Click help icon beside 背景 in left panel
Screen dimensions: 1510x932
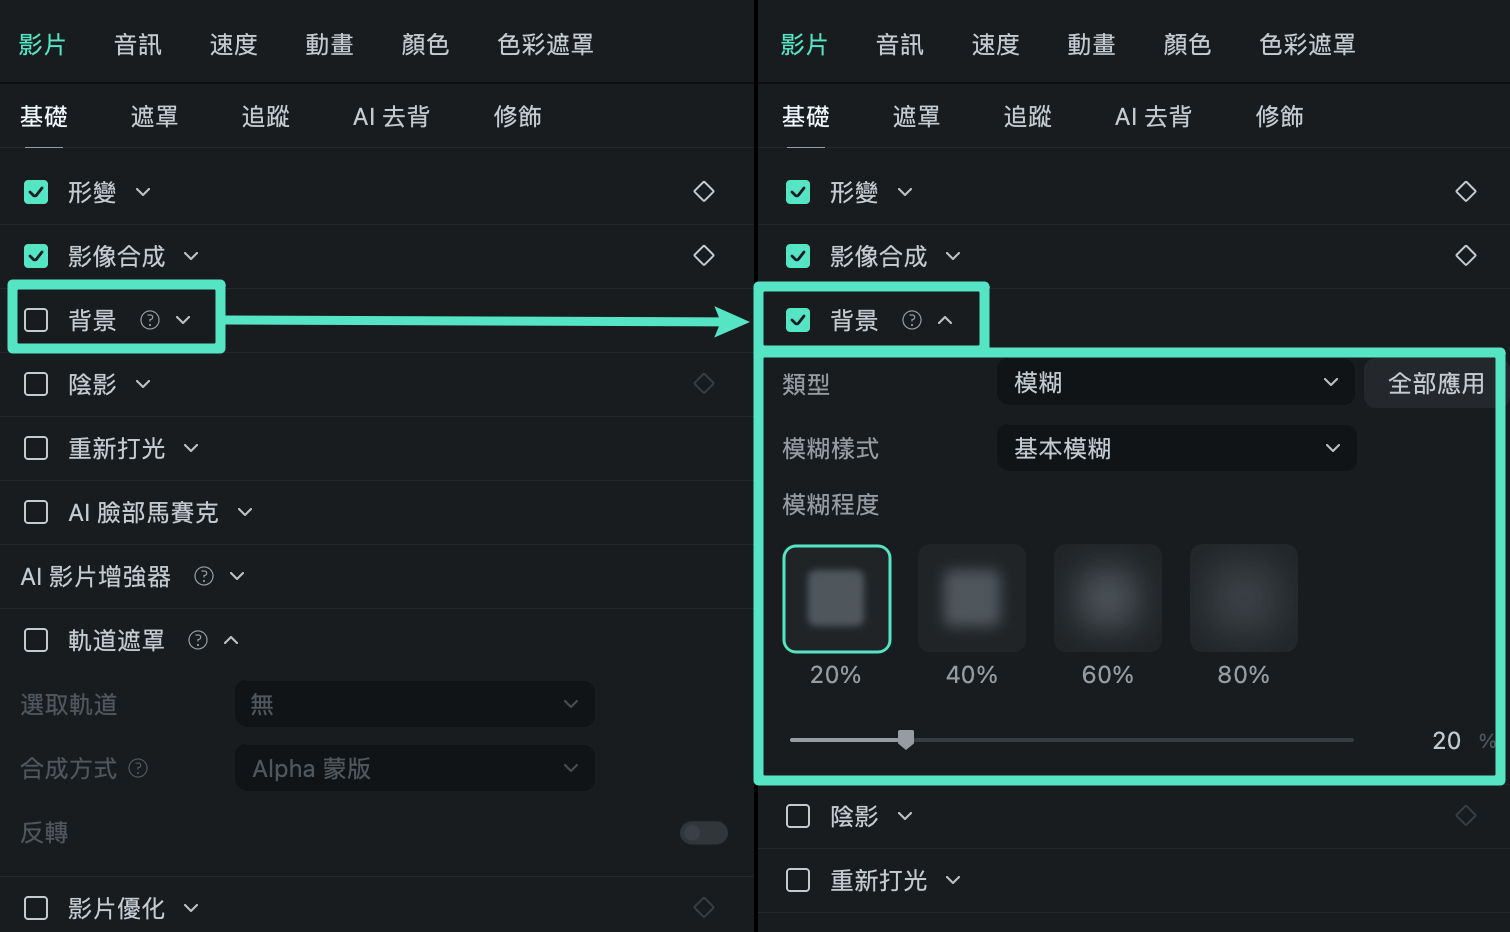150,320
